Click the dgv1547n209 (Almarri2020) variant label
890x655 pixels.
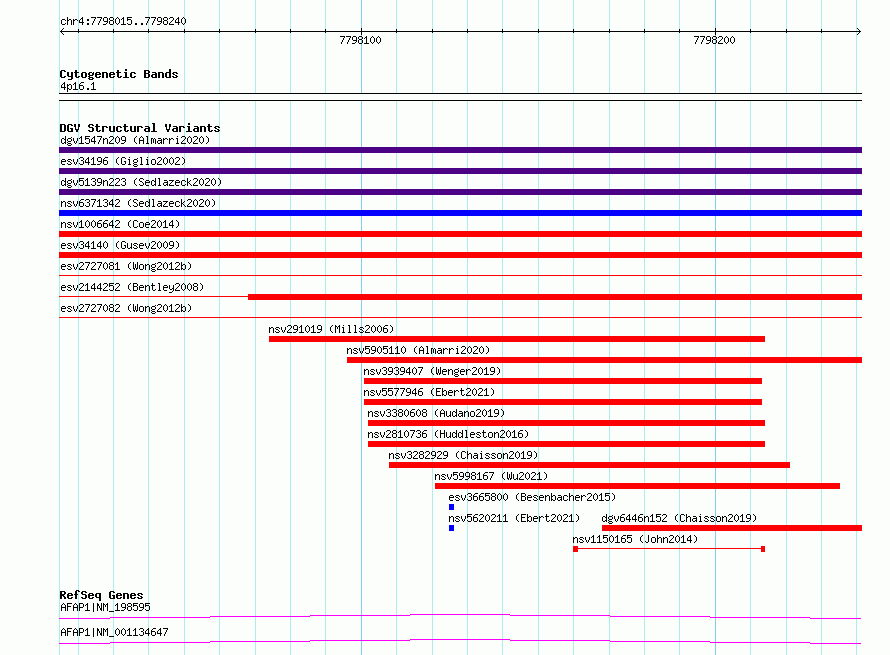click(x=135, y=140)
